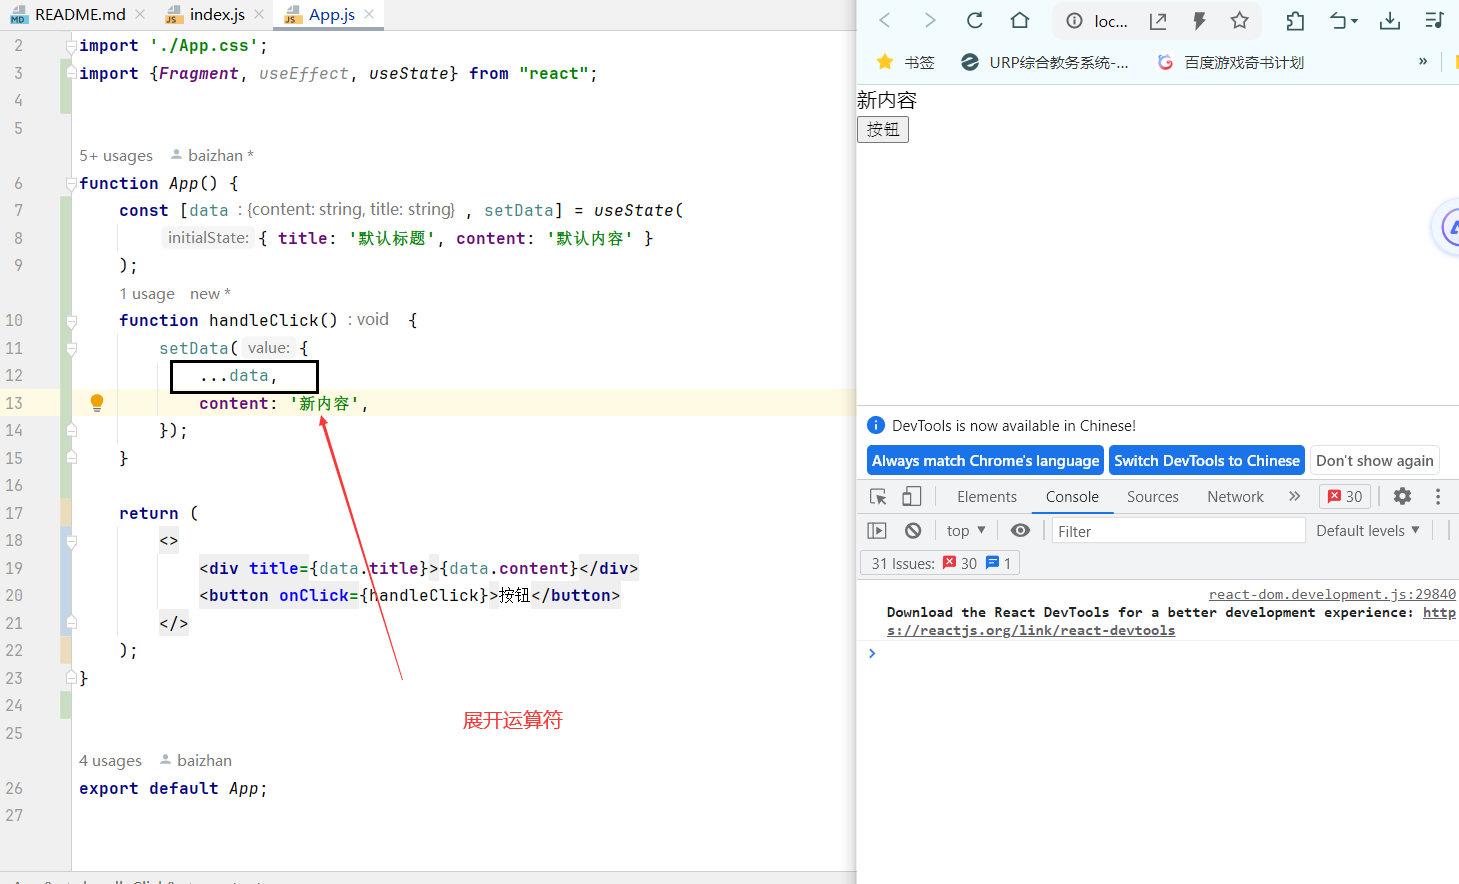The width and height of the screenshot is (1459, 884).
Task: Toggle the device toolbar icon
Action: (x=912, y=497)
